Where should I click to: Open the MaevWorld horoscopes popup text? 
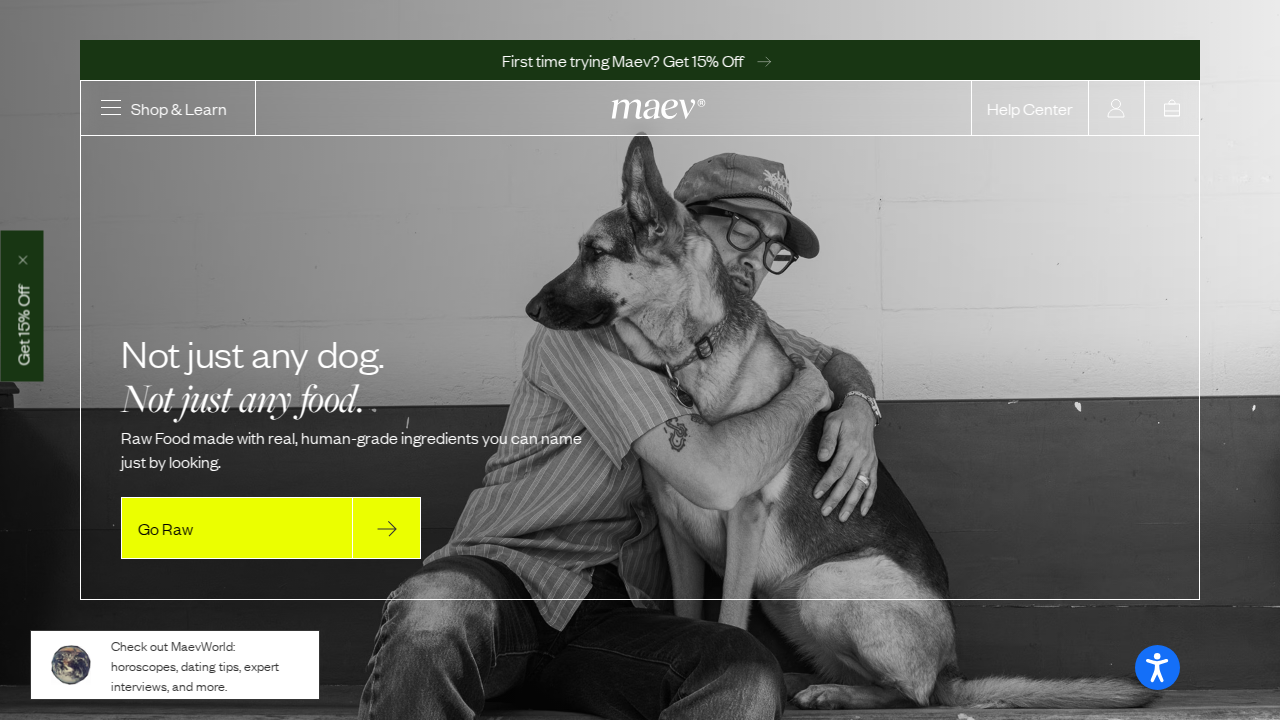195,666
